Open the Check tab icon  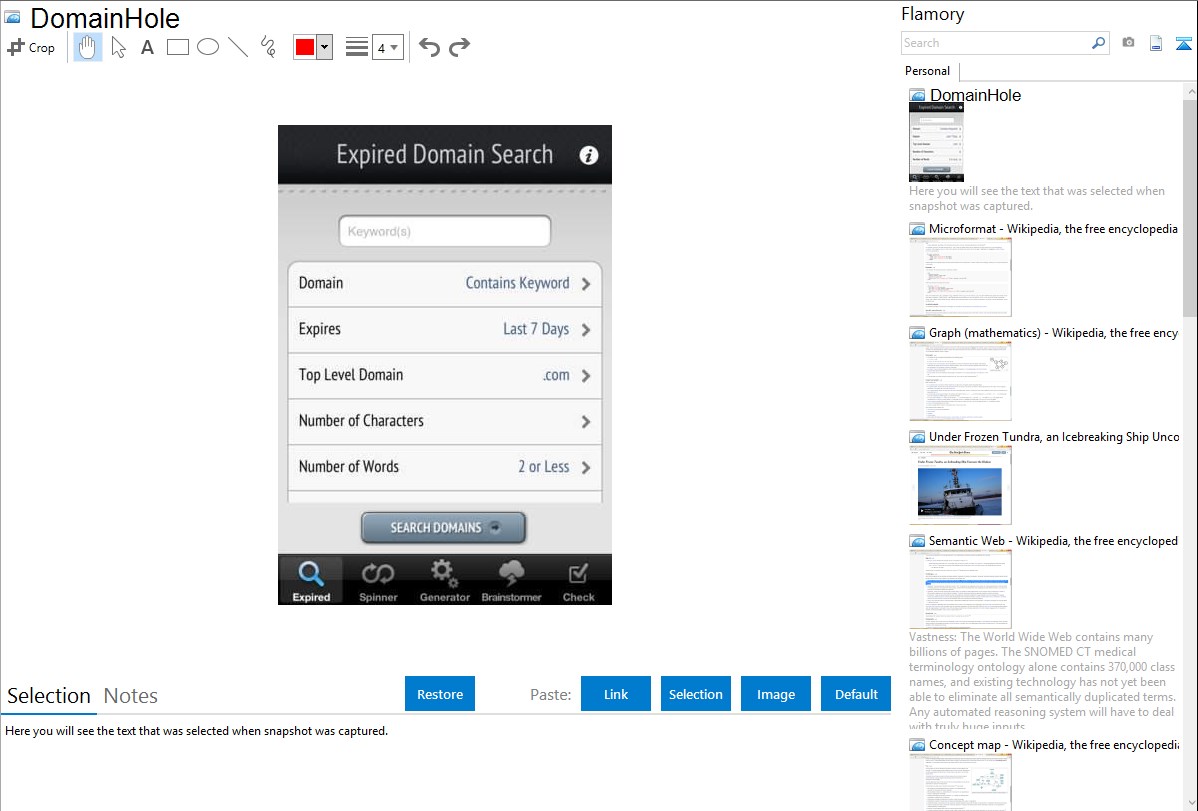pos(578,580)
